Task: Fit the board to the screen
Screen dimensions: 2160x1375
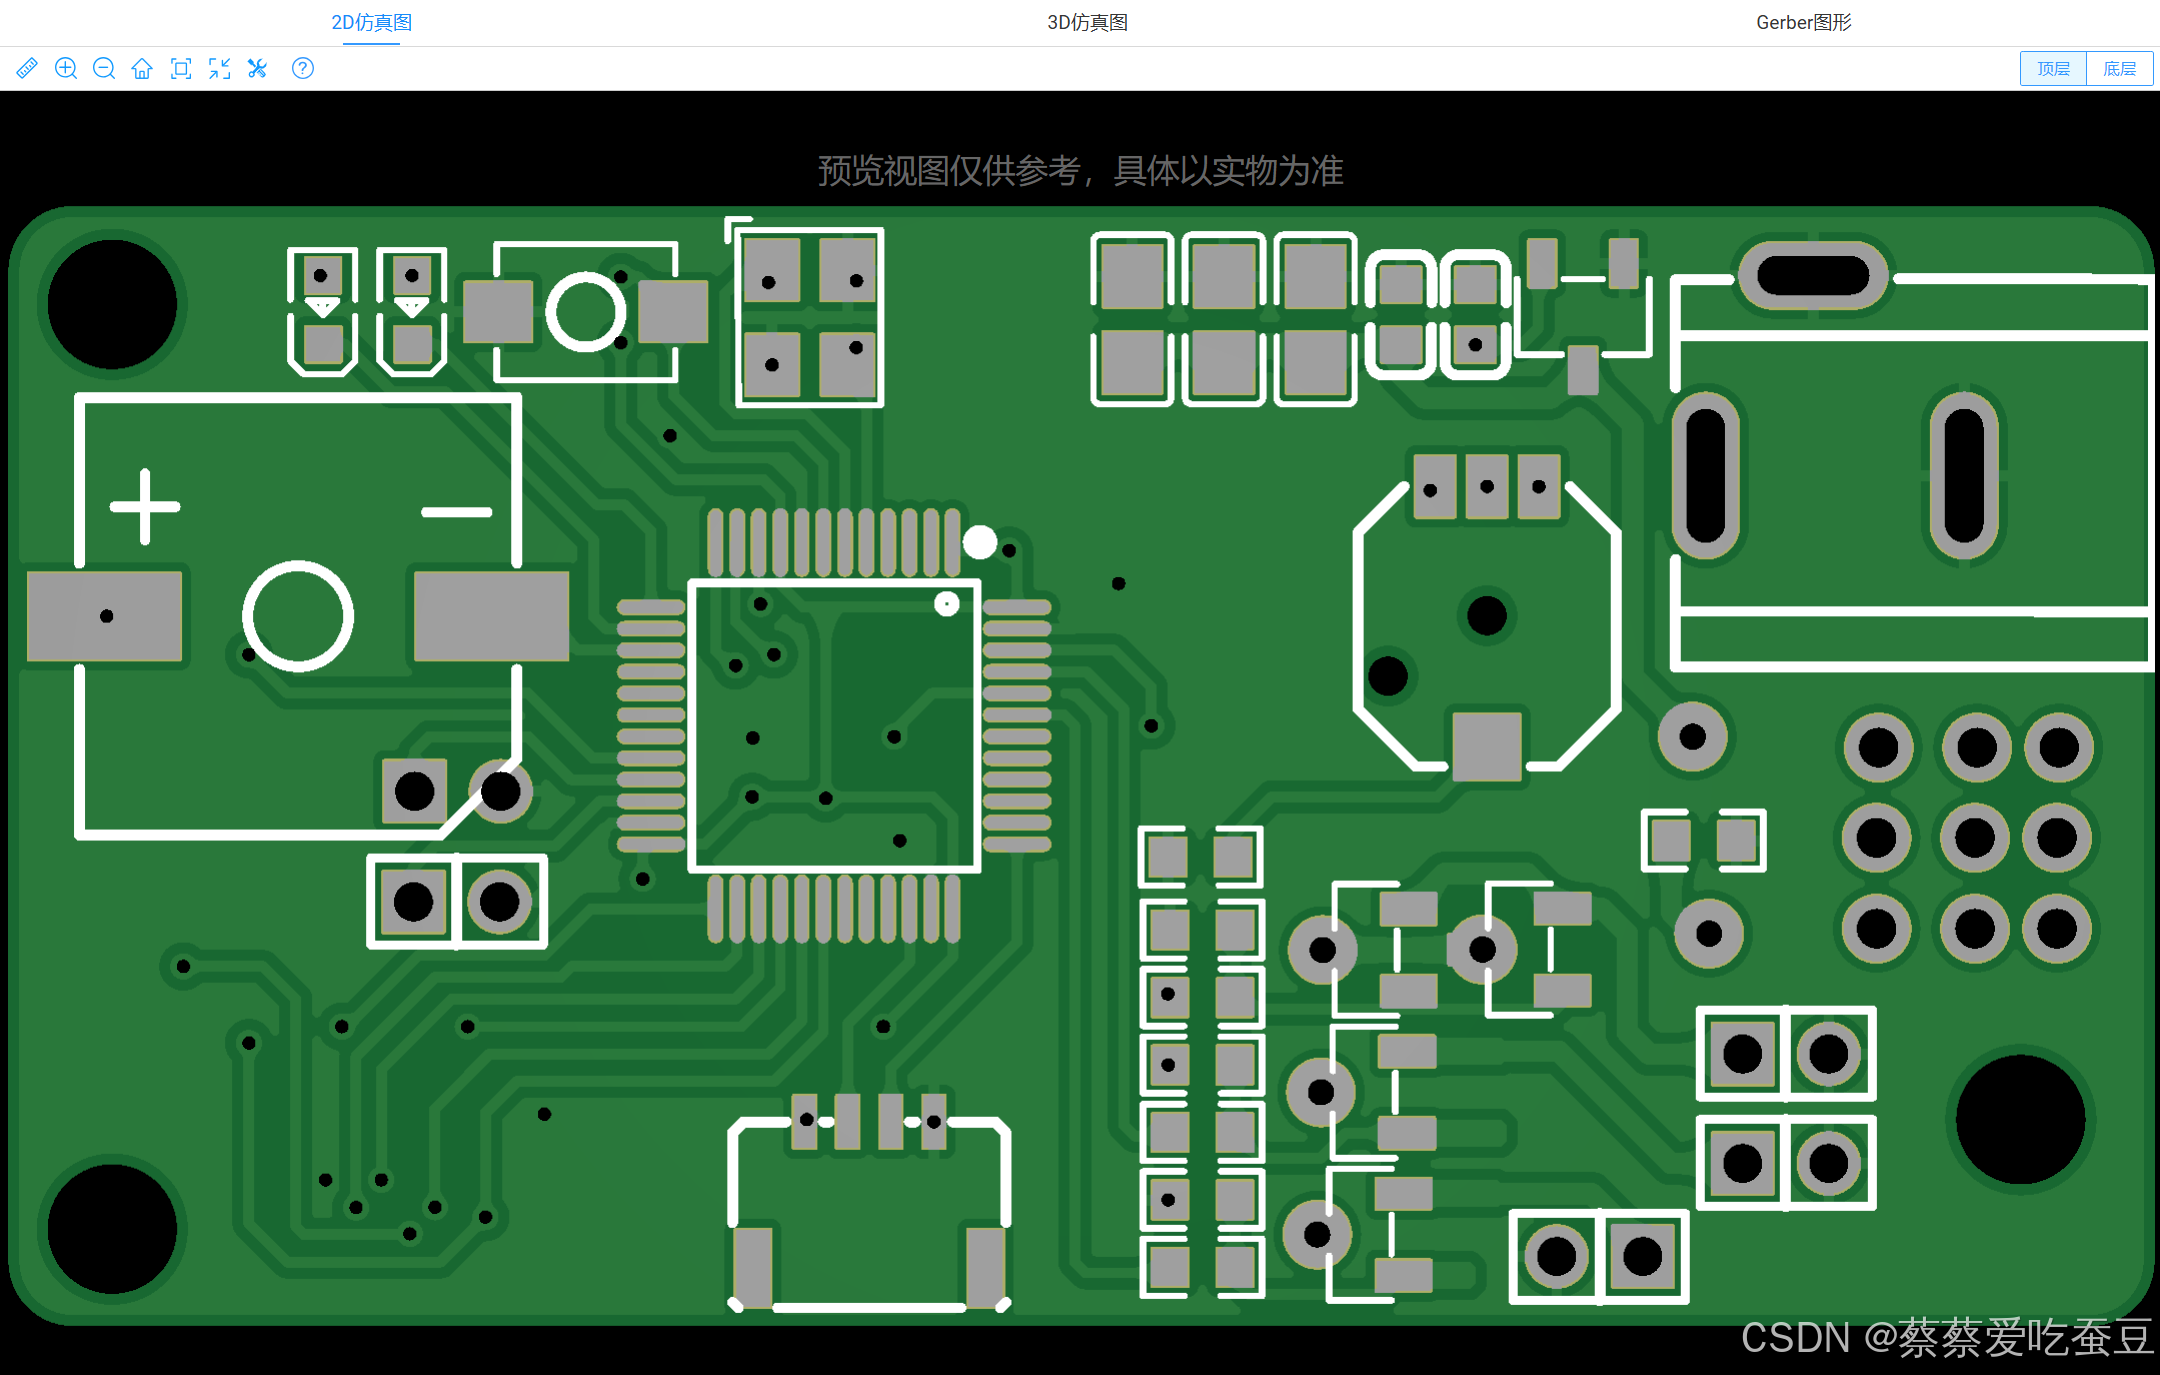Action: pos(181,68)
